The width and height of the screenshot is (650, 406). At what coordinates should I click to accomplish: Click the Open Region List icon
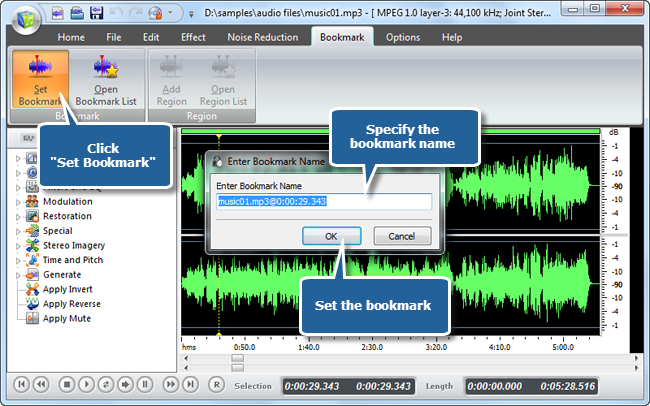point(223,79)
